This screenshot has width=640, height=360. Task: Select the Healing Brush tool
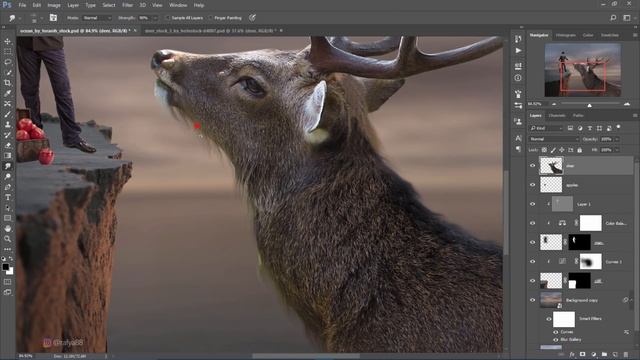[x=7, y=104]
